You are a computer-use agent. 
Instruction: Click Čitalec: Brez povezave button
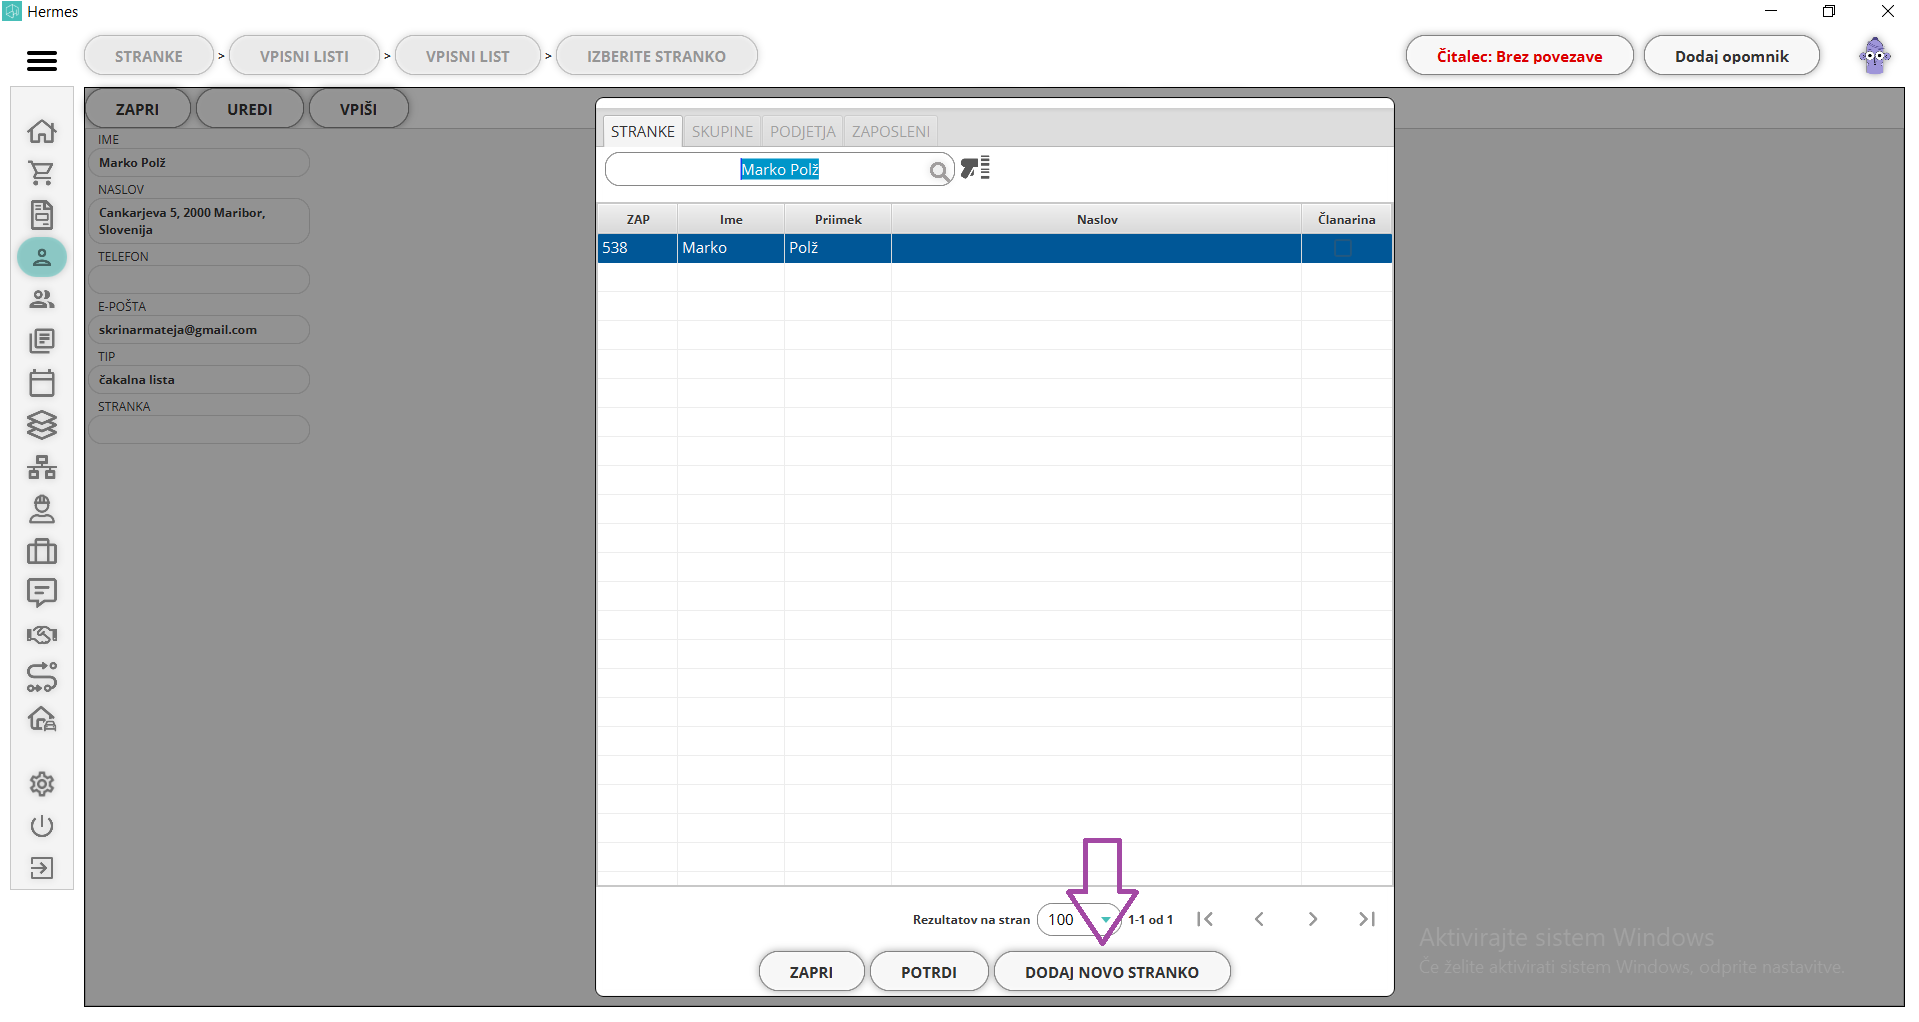[1520, 56]
